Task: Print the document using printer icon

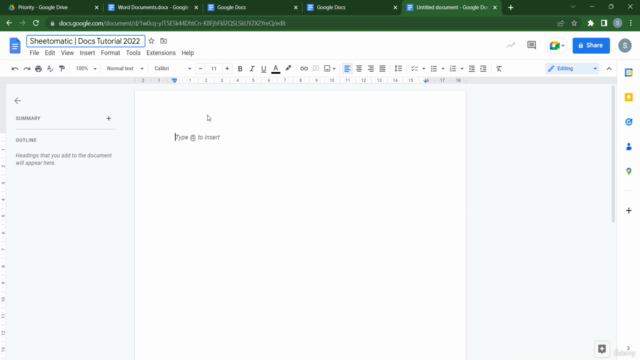Action: tap(38, 69)
